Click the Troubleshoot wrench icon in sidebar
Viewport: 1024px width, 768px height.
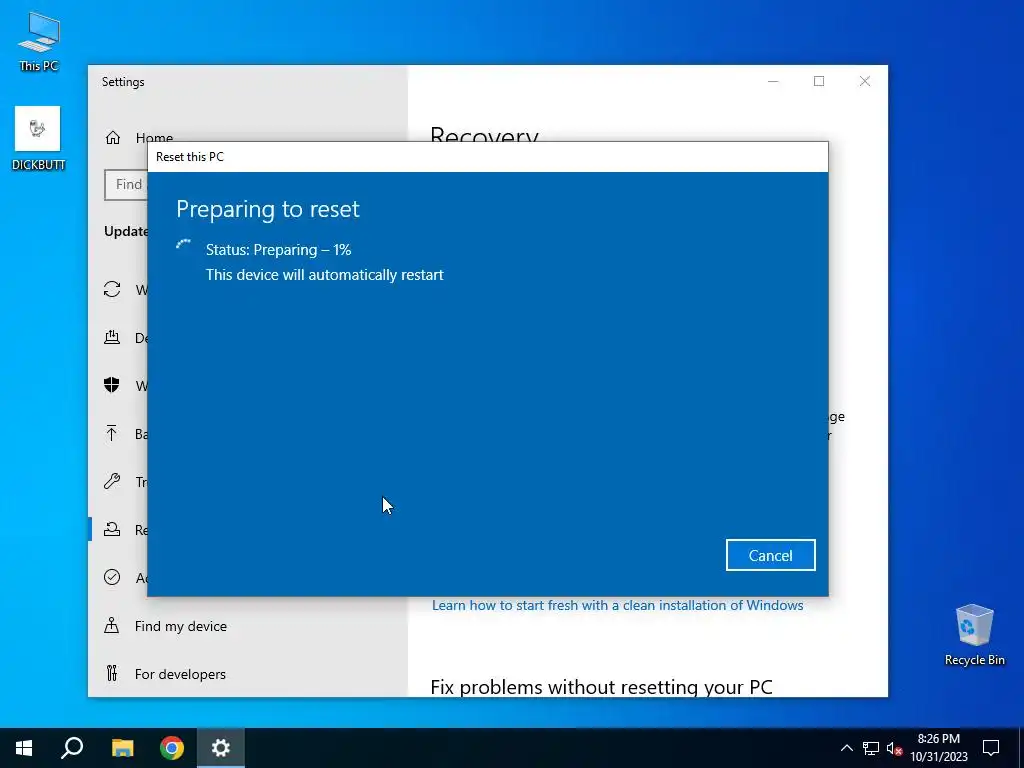(x=112, y=481)
